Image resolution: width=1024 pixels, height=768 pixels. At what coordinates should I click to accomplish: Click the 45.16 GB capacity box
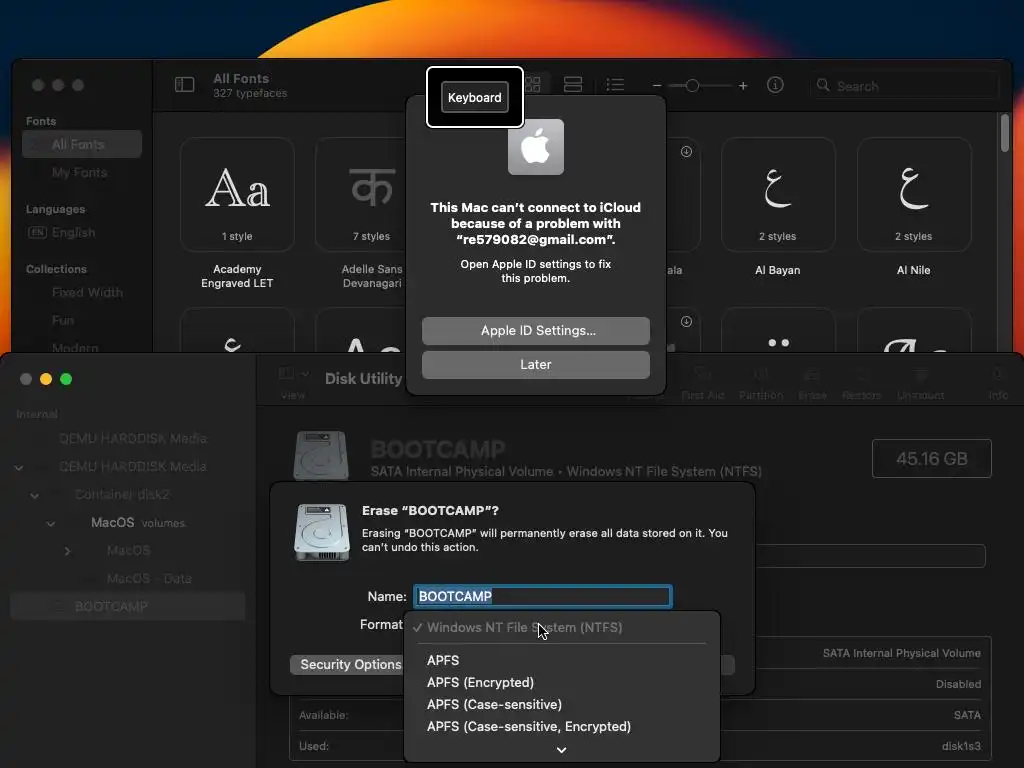[932, 458]
